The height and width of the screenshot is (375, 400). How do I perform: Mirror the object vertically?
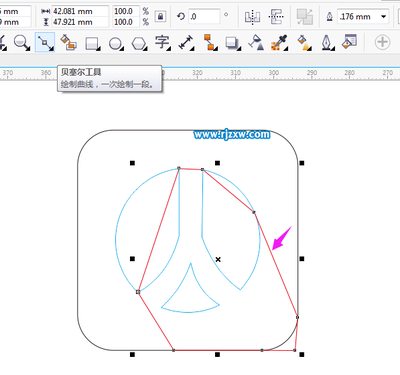(x=276, y=16)
